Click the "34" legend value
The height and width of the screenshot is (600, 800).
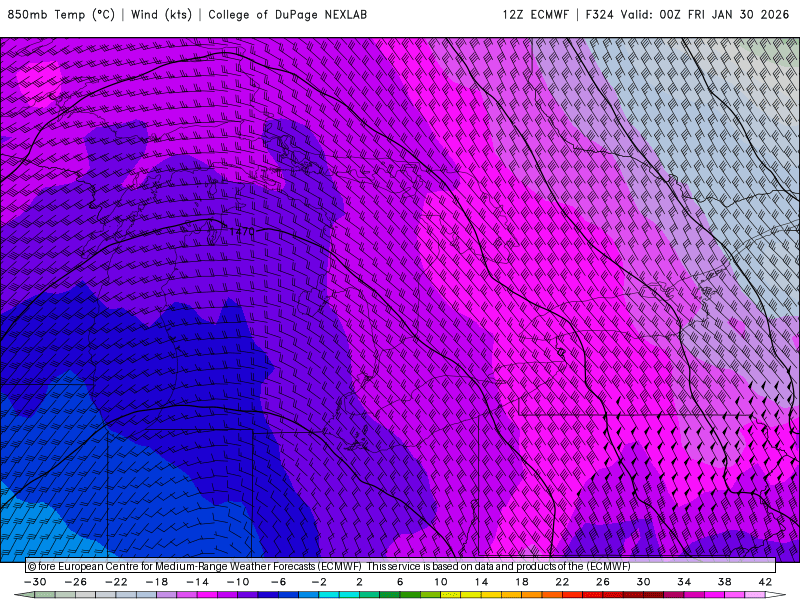click(684, 582)
